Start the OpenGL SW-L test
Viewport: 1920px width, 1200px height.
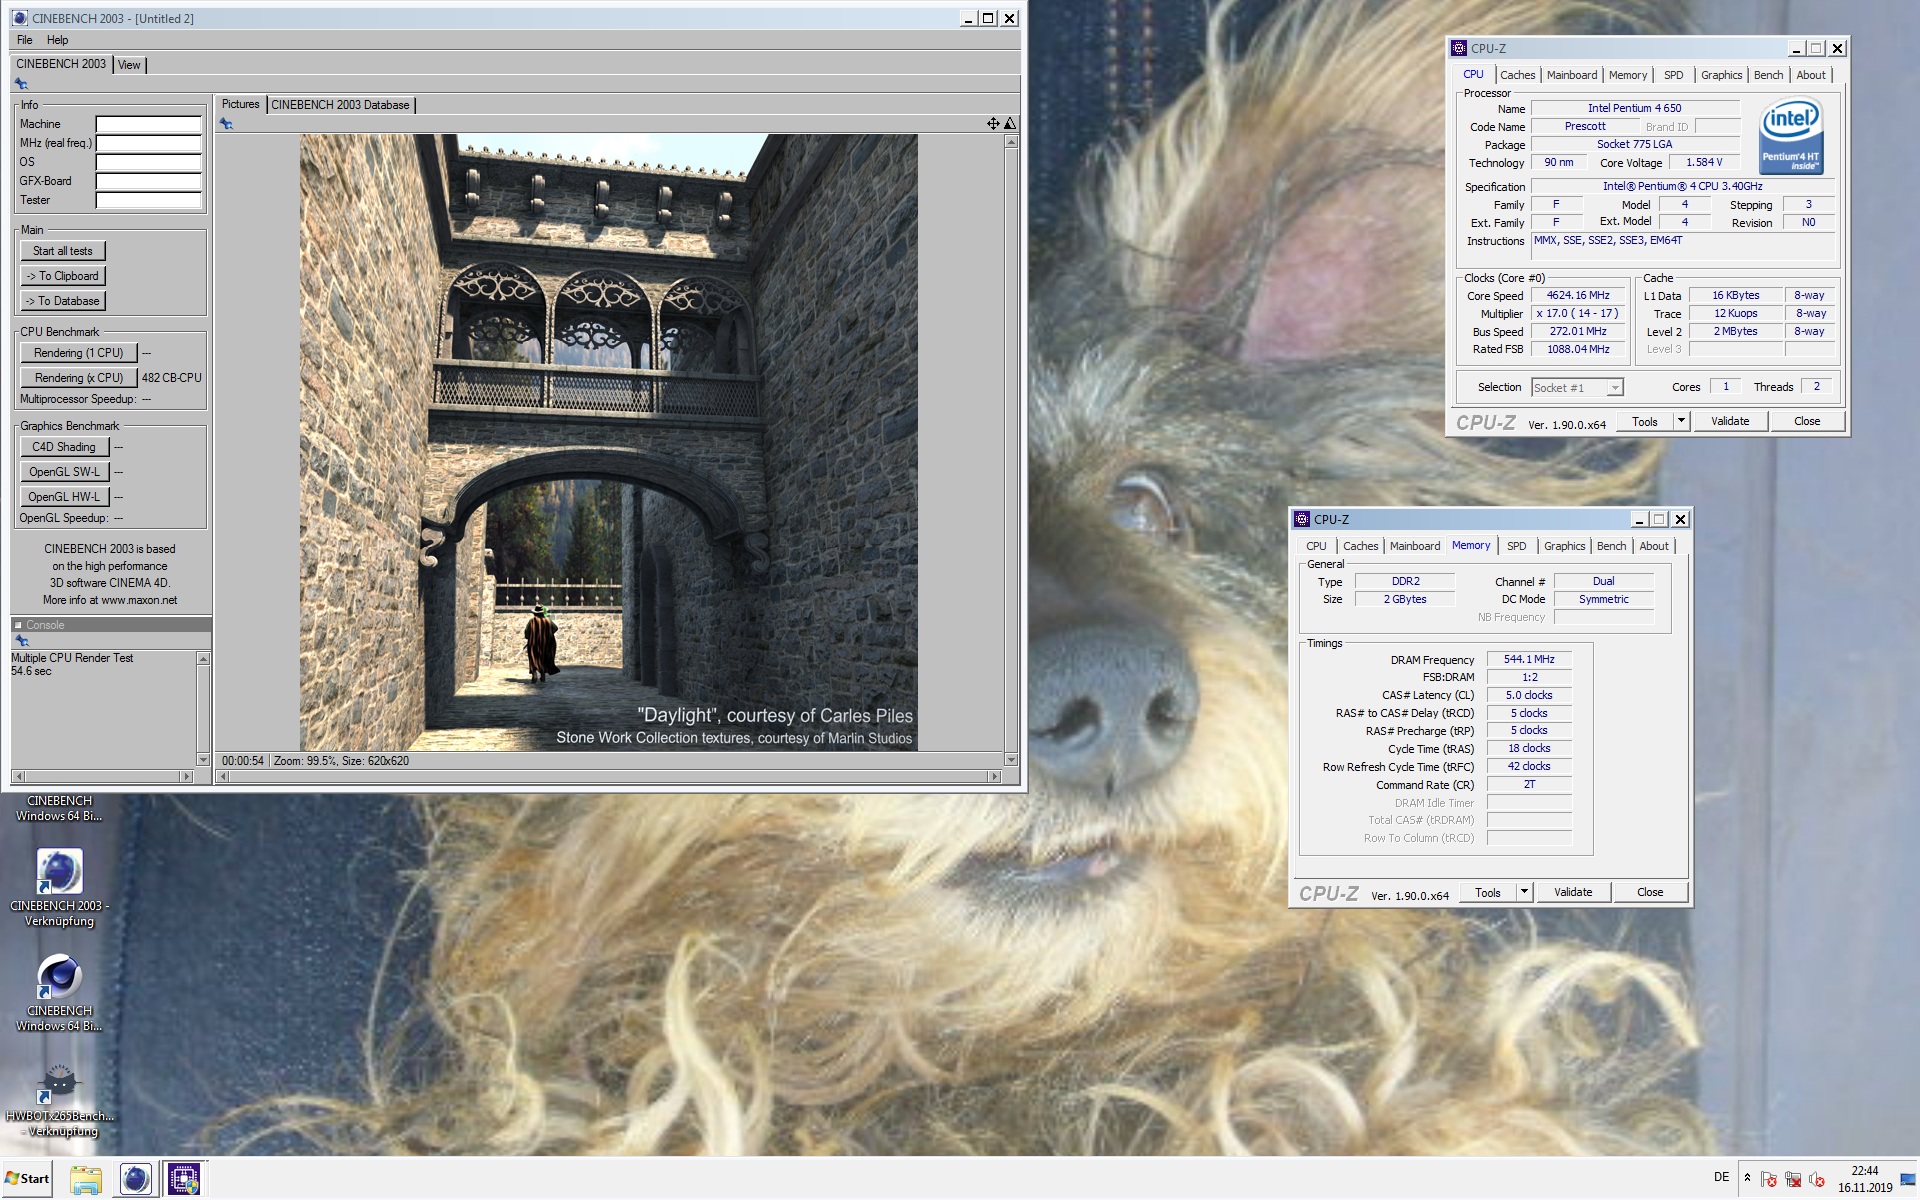pyautogui.click(x=64, y=472)
